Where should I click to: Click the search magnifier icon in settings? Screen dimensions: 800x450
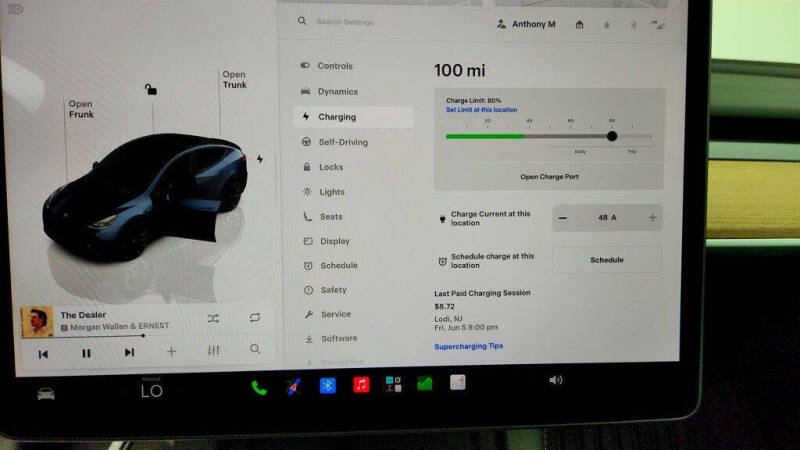[x=302, y=21]
